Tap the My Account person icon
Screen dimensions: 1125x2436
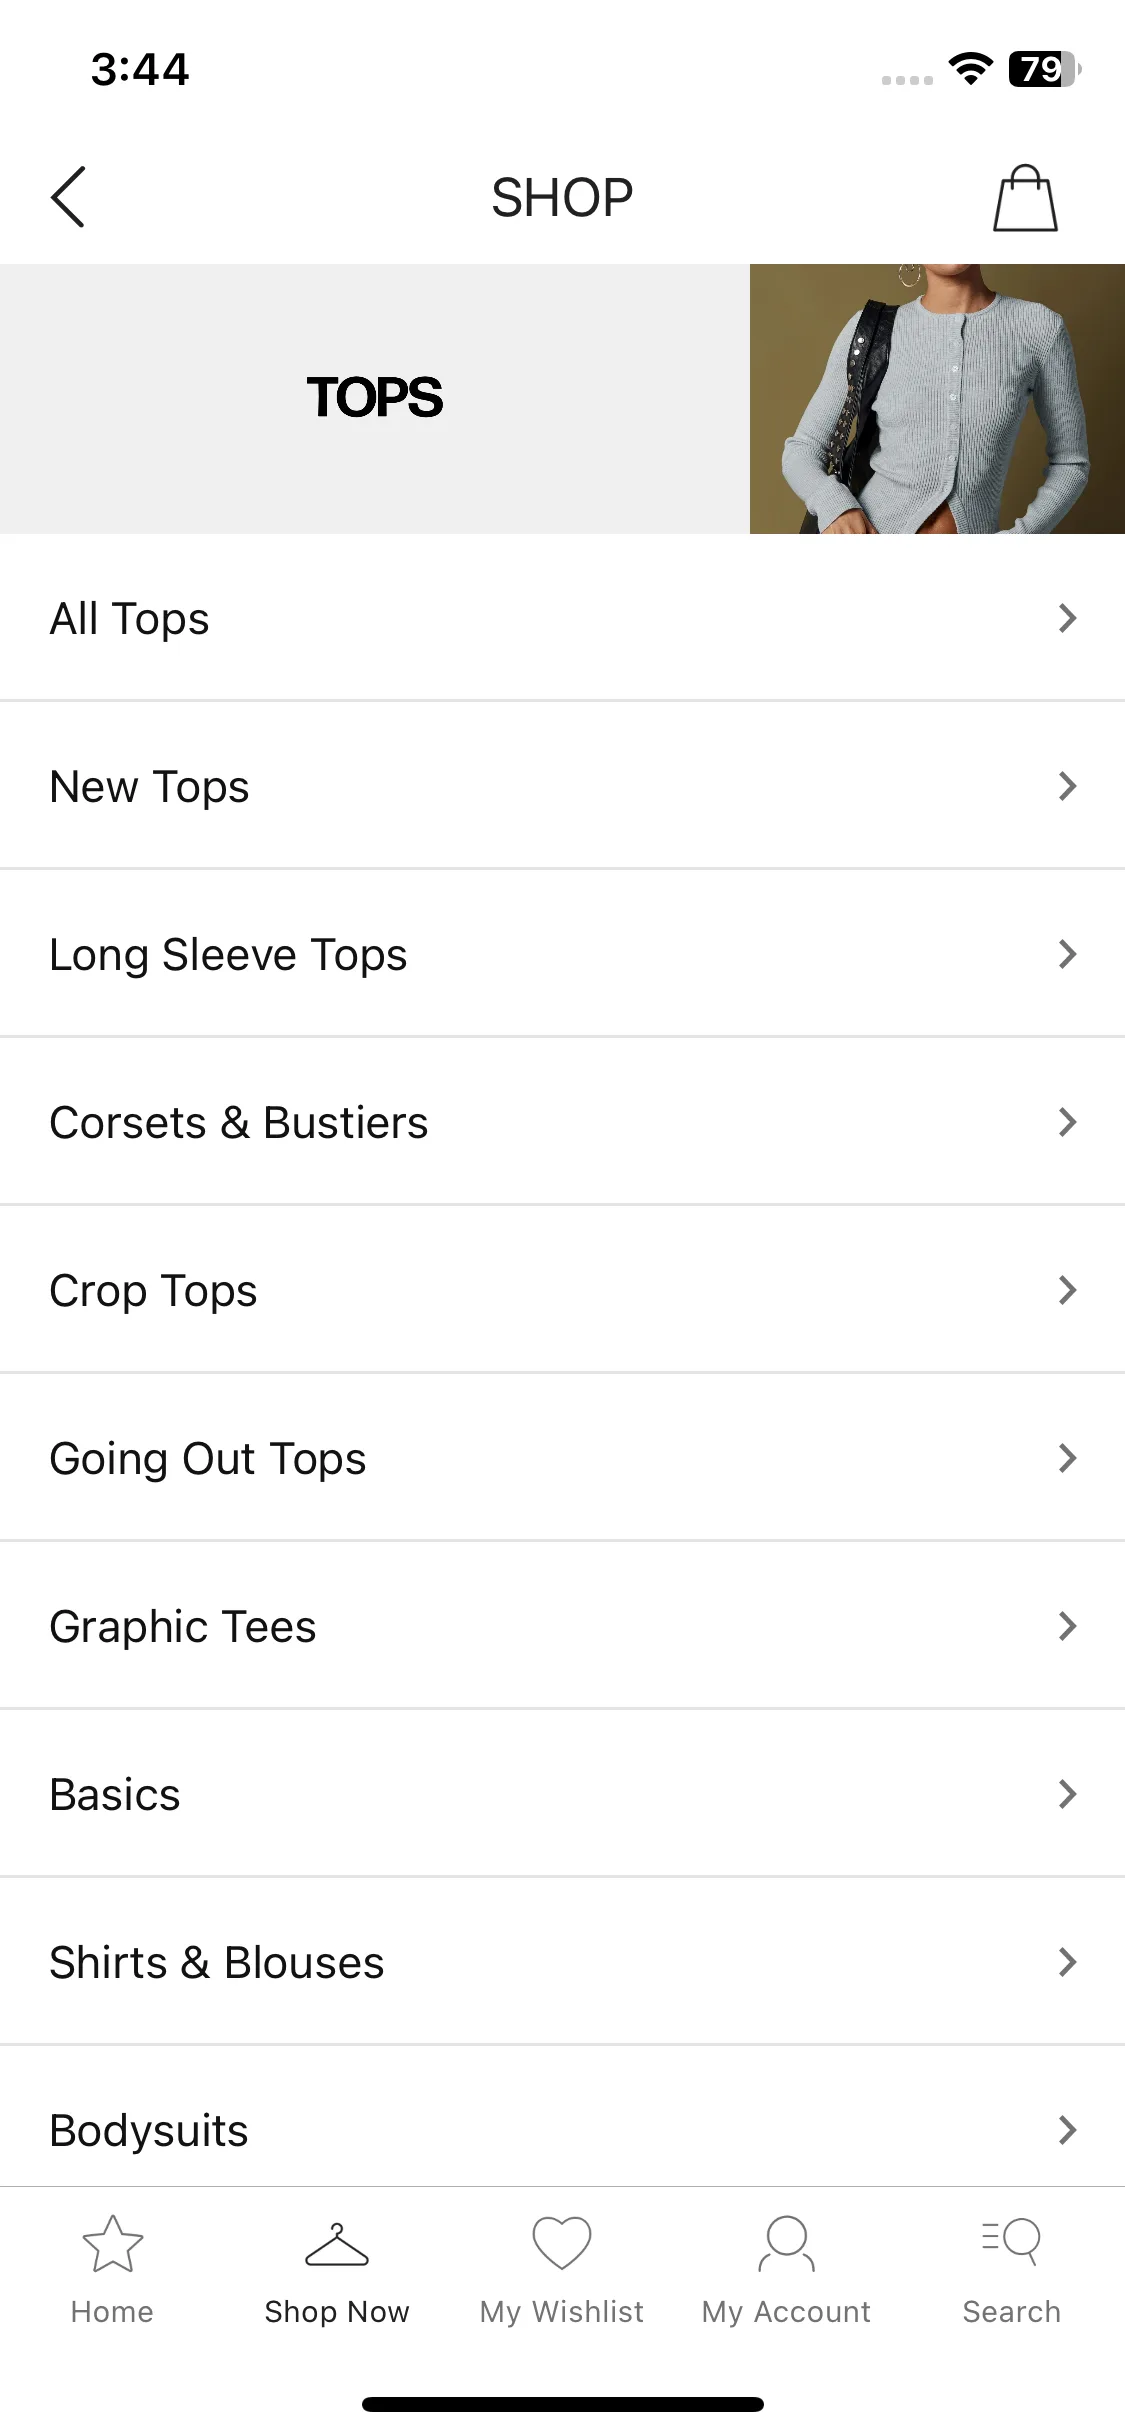787,2243
